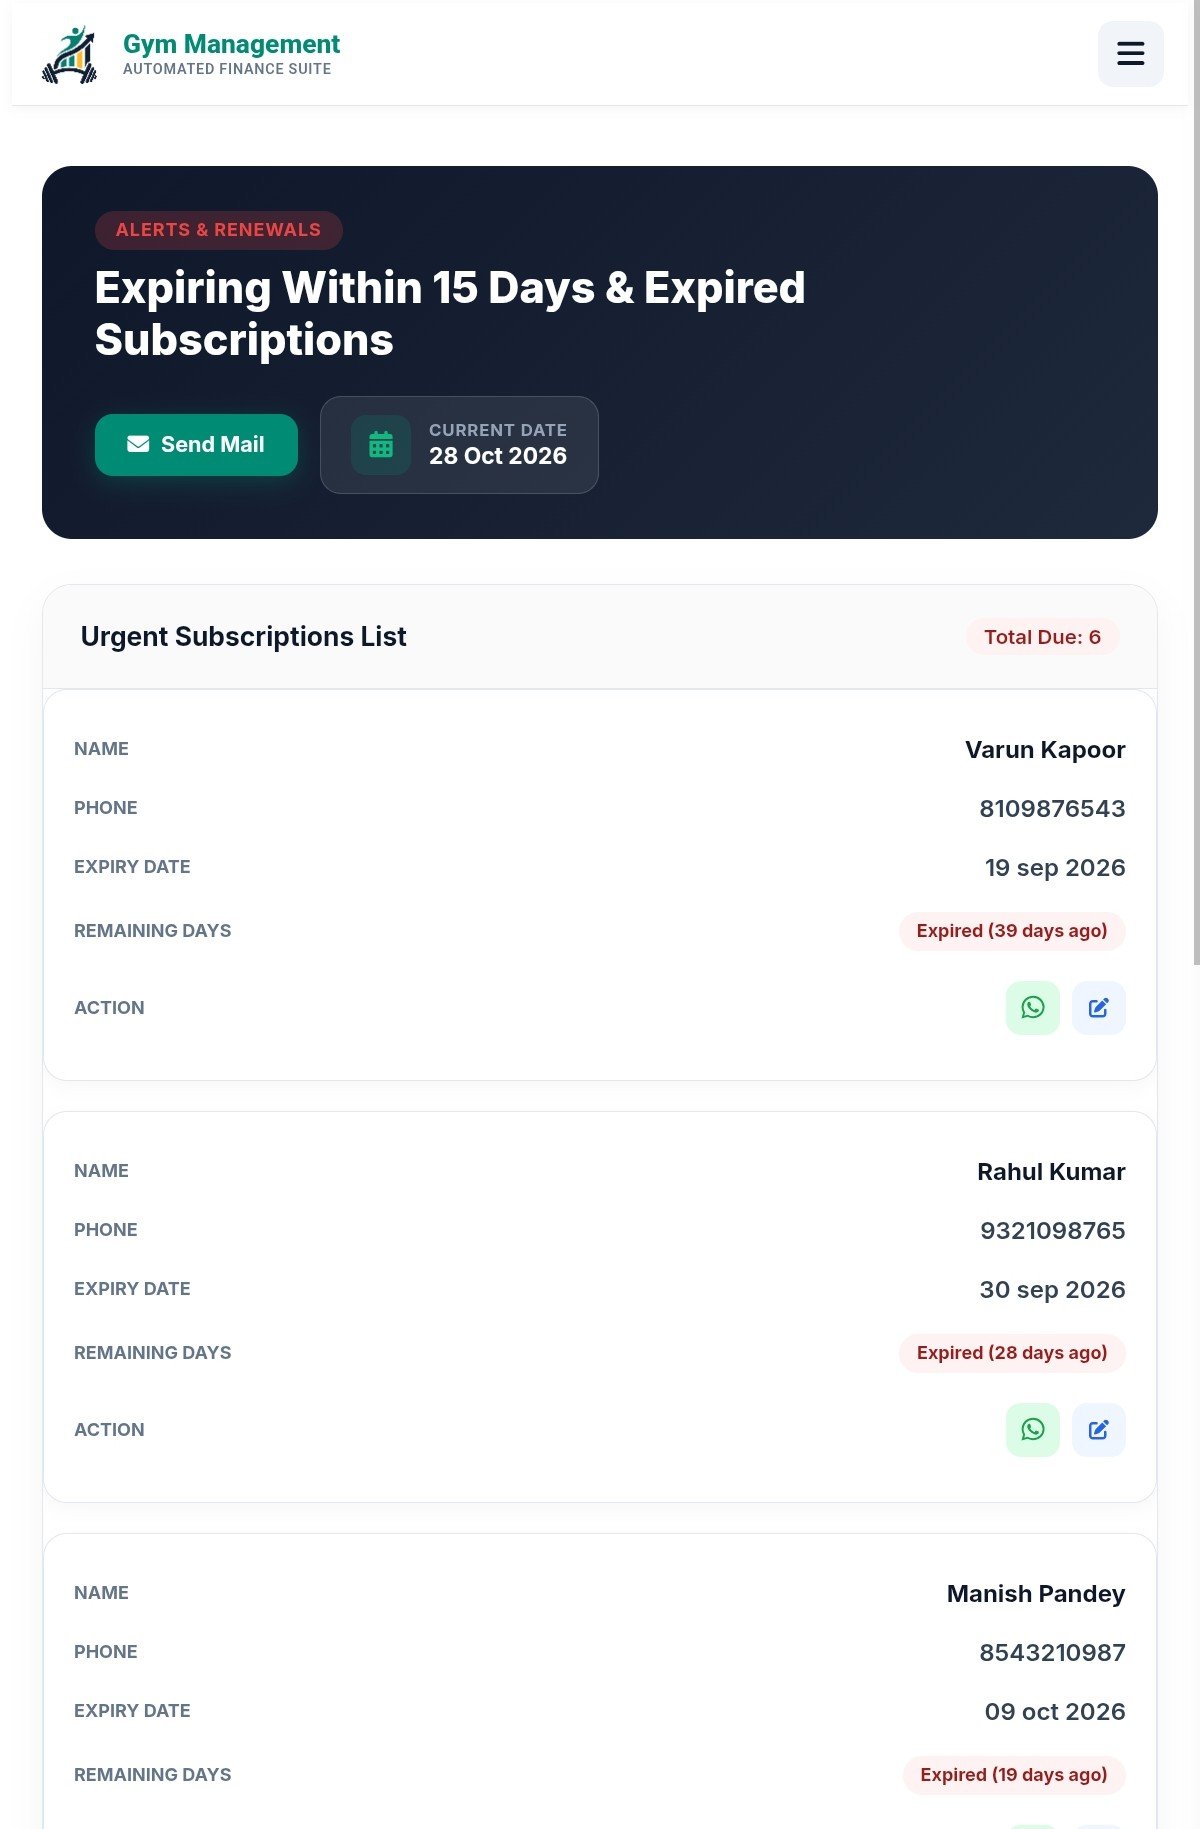Screen dimensions: 1200x1829
Task: Click the Expired (28 days ago) badge
Action: point(1012,1353)
